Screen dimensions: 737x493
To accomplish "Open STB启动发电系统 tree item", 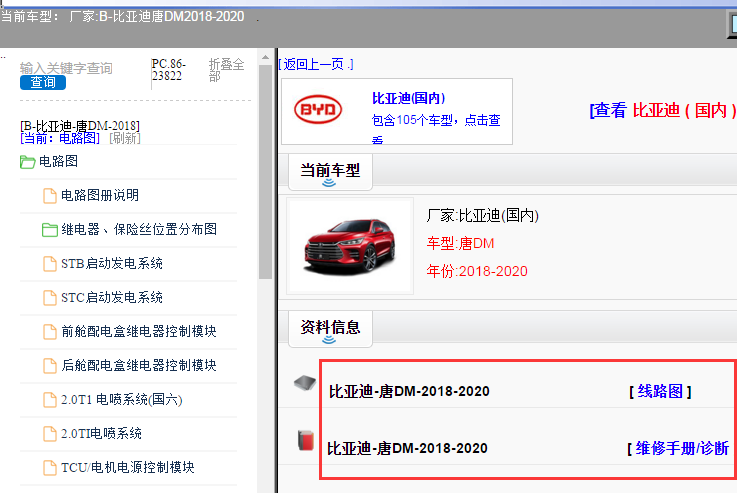I will point(112,264).
